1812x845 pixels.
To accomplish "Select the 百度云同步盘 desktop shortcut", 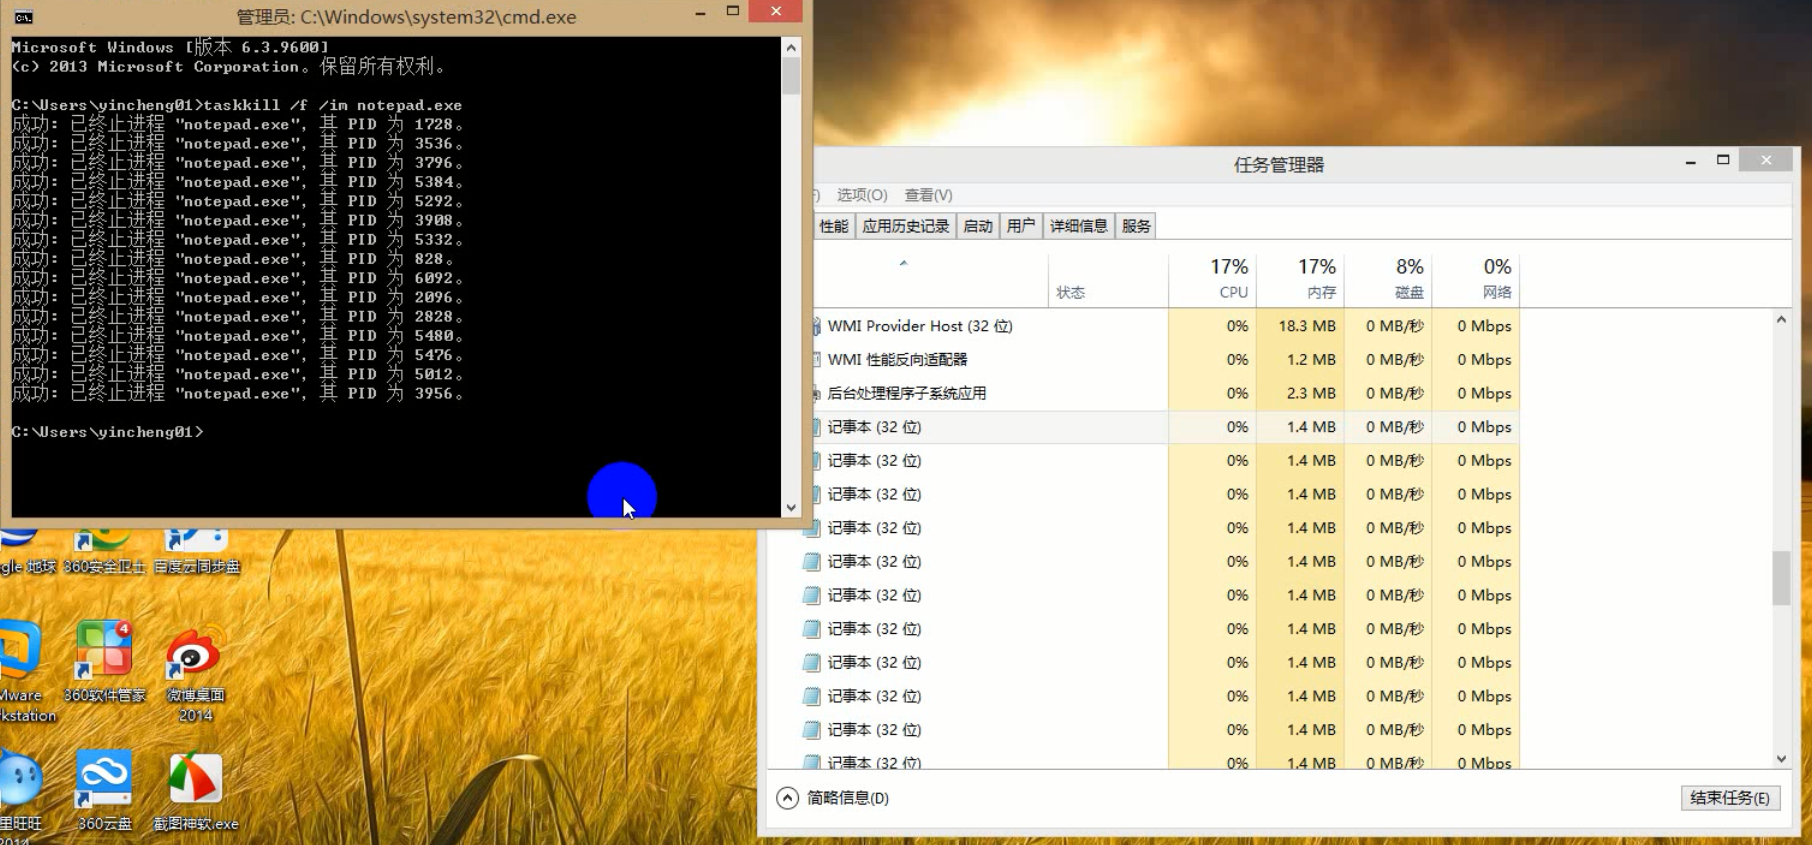I will [196, 553].
